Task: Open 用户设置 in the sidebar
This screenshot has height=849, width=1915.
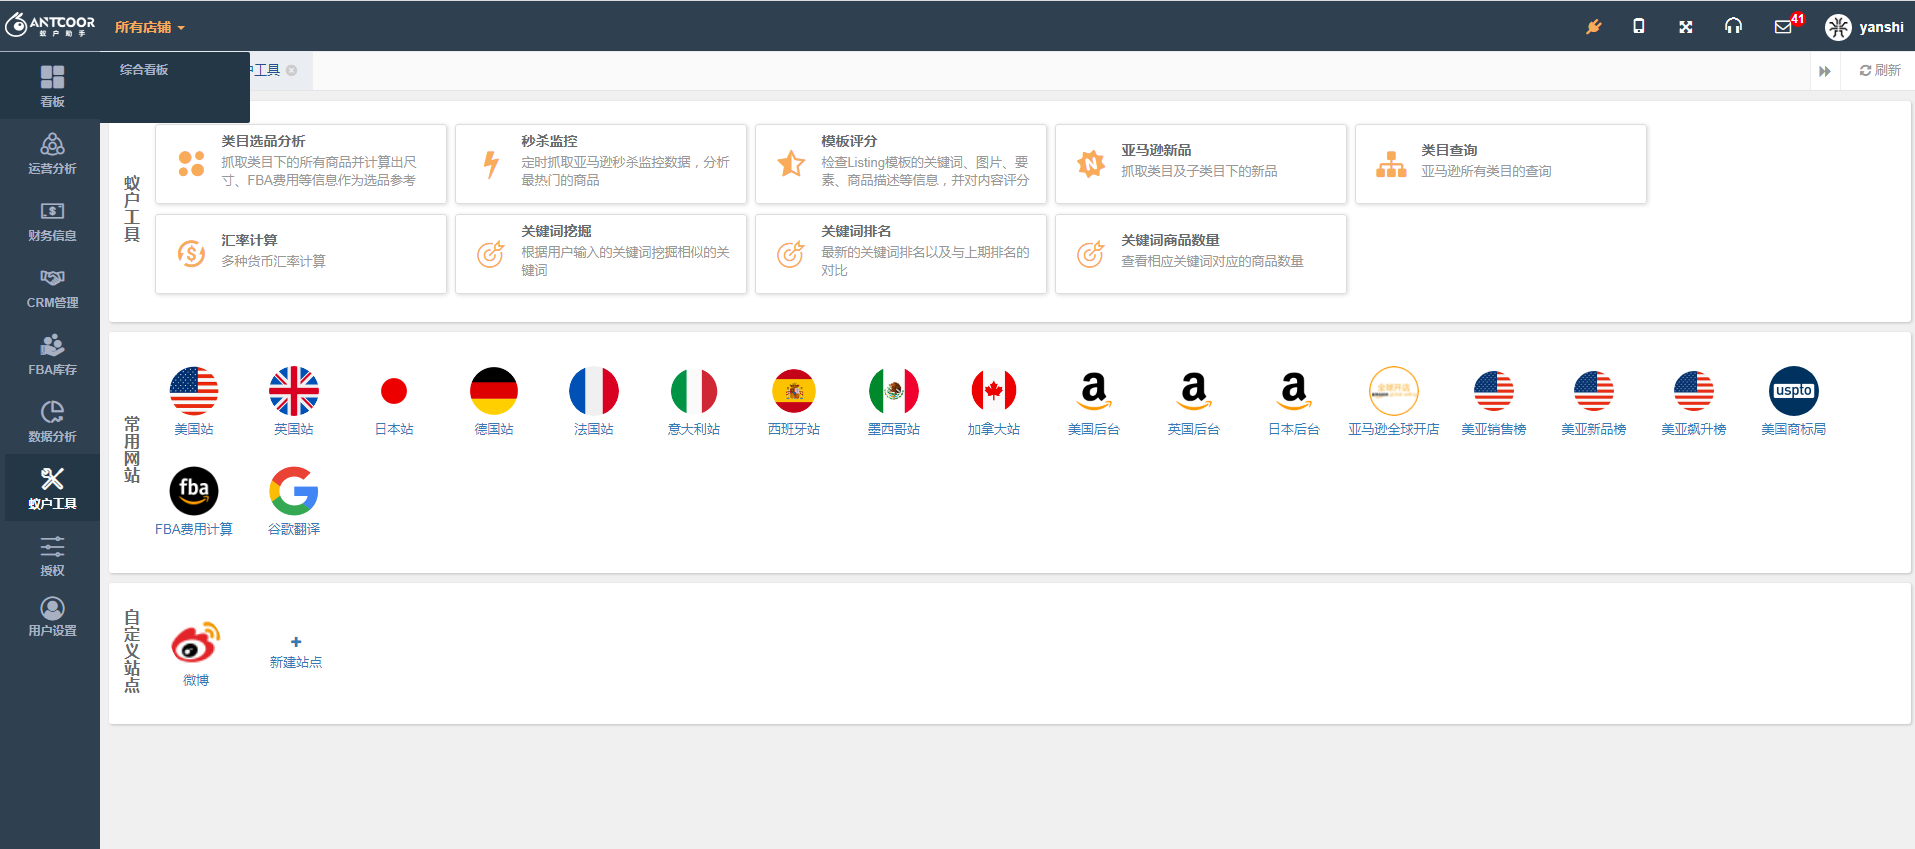Action: click(52, 616)
